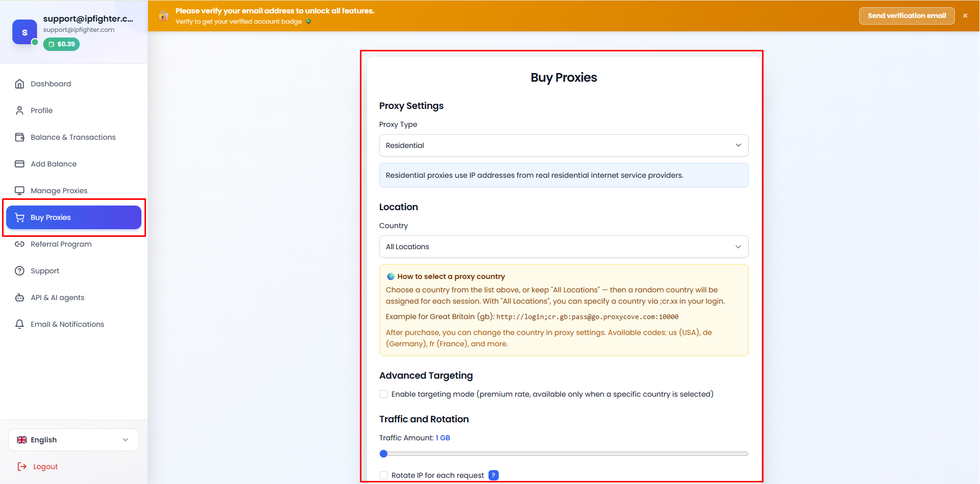Click Send verification email button
Image resolution: width=980 pixels, height=484 pixels.
[x=907, y=16]
